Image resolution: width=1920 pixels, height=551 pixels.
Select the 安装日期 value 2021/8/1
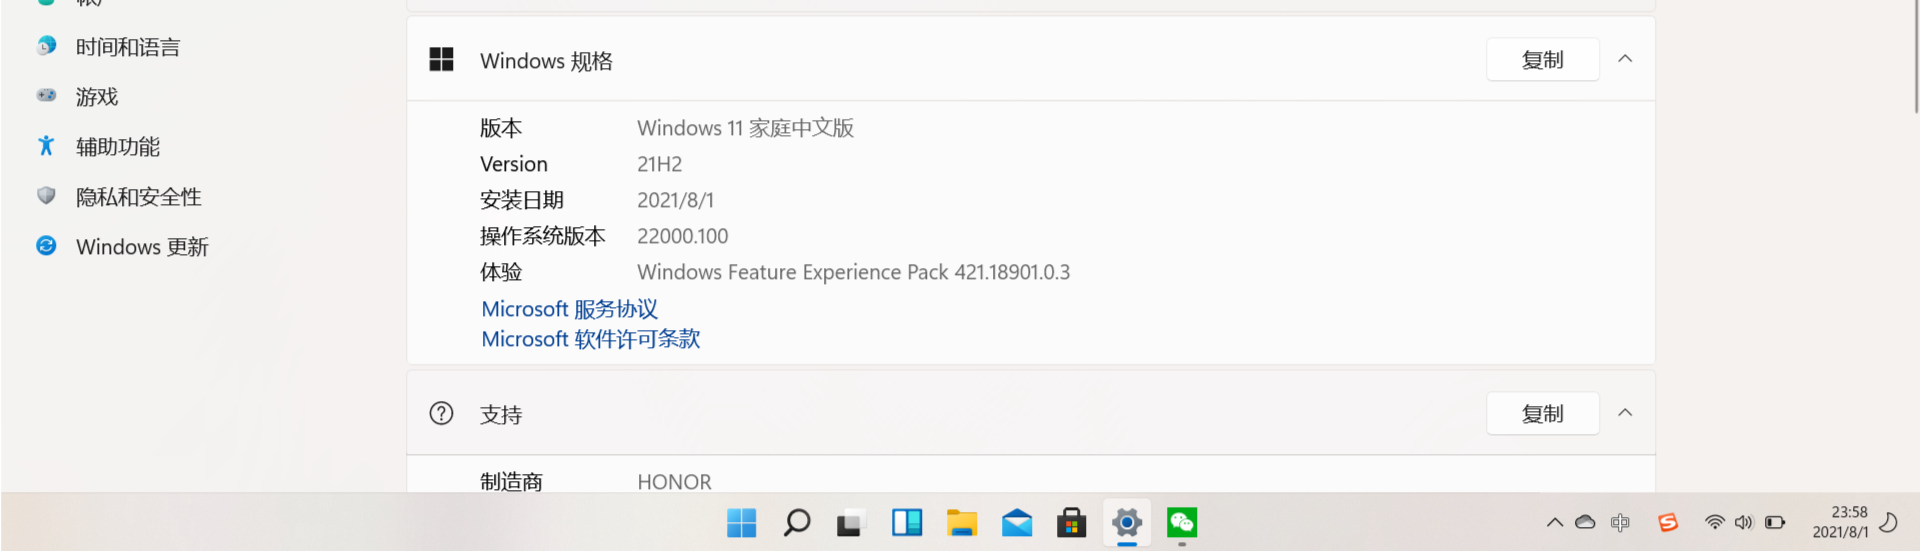tap(675, 200)
